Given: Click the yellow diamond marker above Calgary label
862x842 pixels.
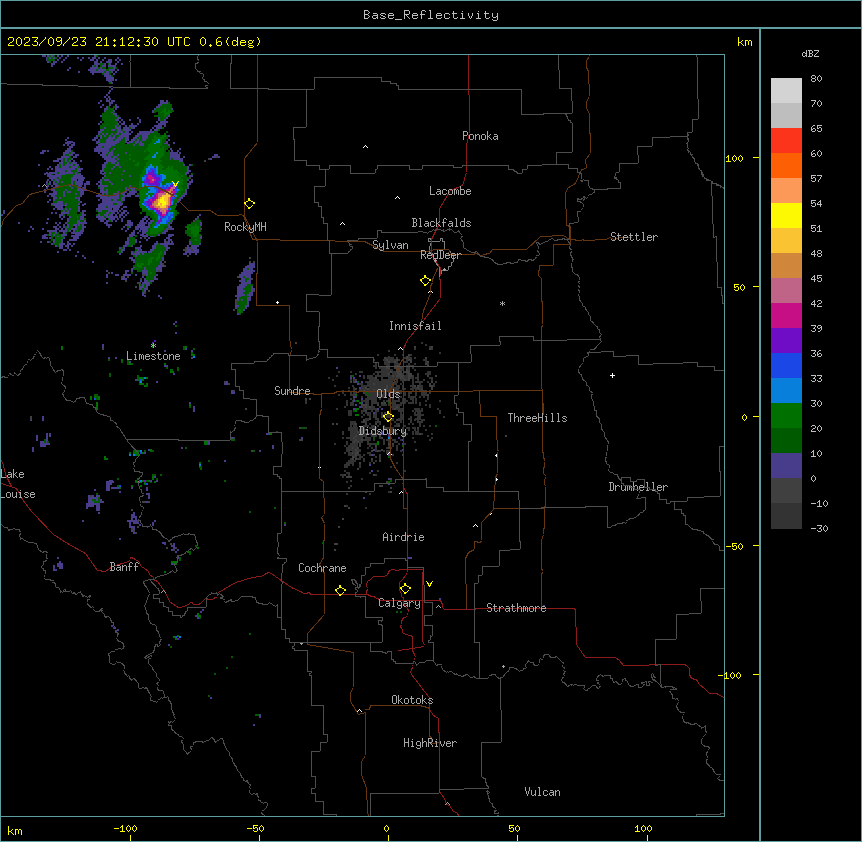Looking at the screenshot, I should tap(405, 589).
